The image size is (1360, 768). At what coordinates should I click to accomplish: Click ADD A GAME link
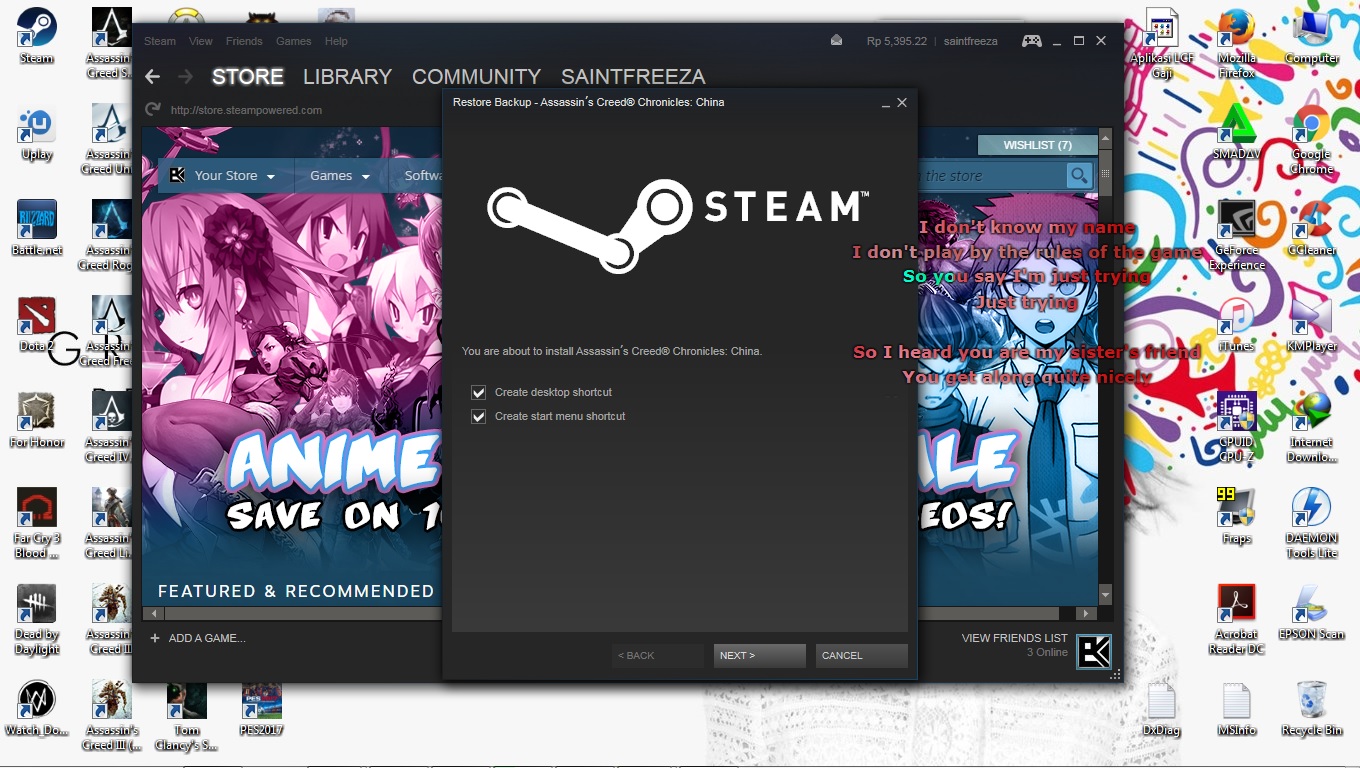[198, 638]
